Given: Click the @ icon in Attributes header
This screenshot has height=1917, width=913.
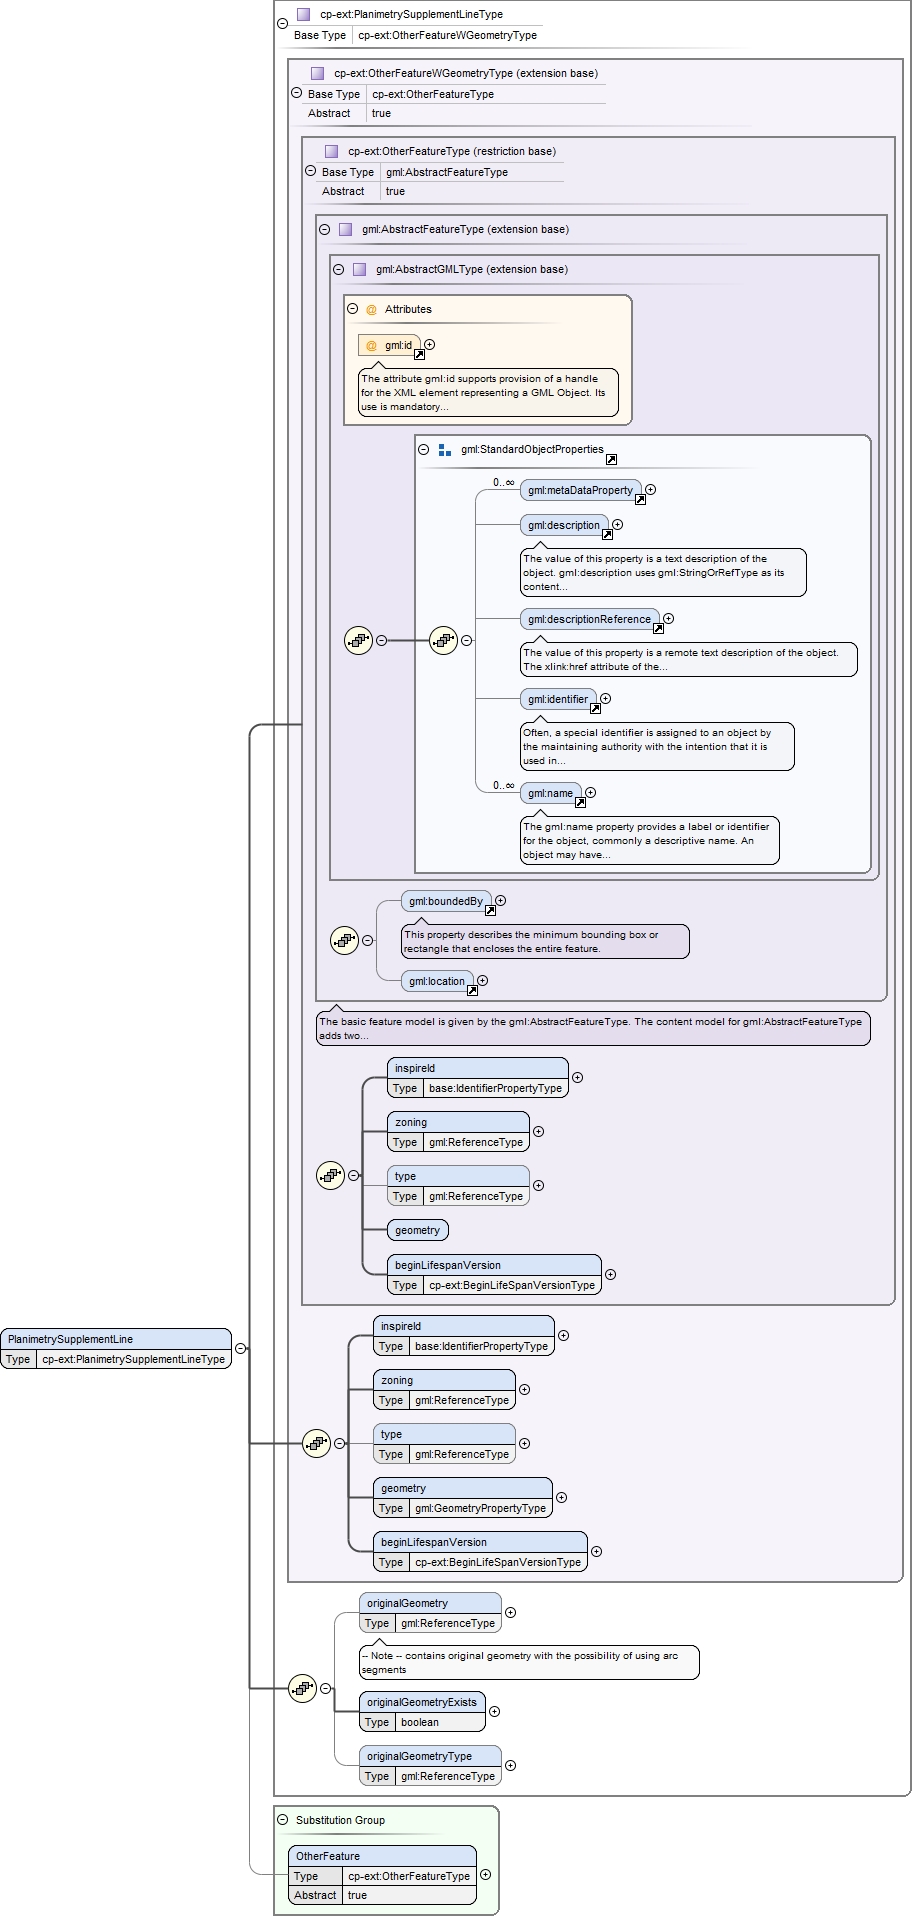Looking at the screenshot, I should (x=371, y=309).
